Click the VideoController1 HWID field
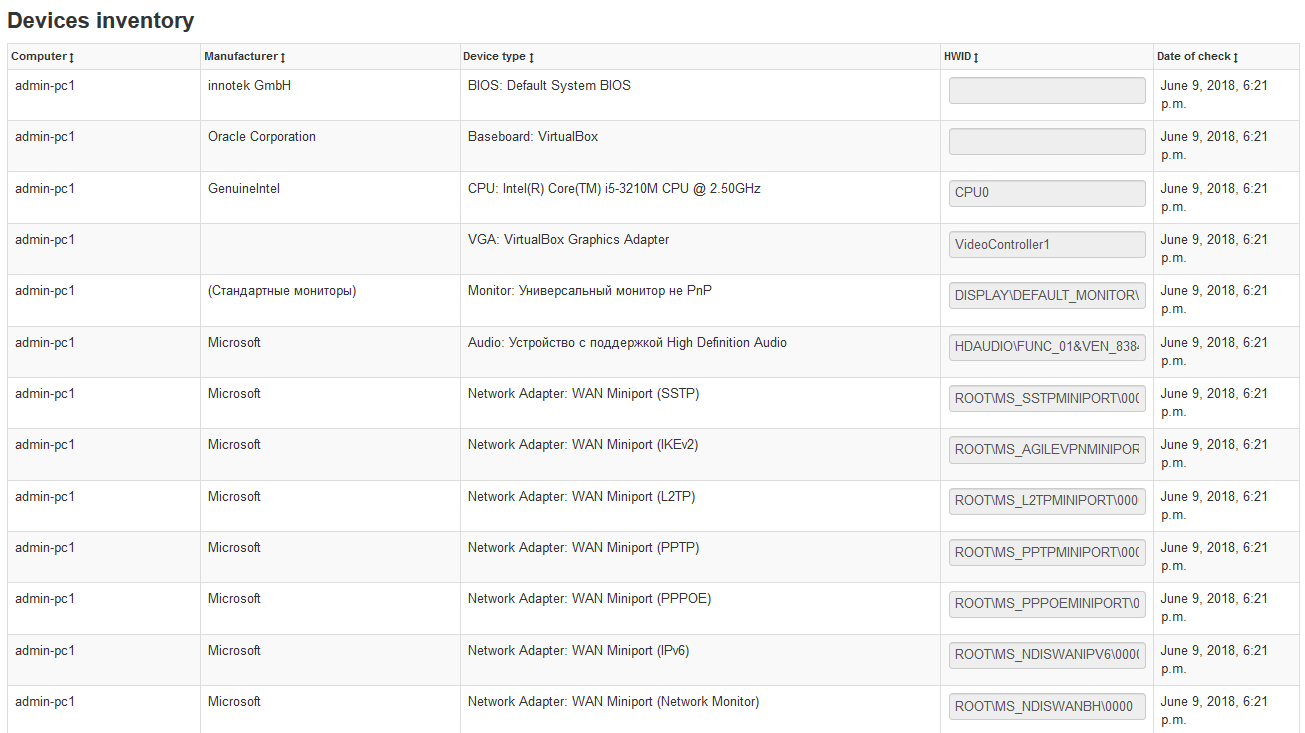 [x=1046, y=244]
